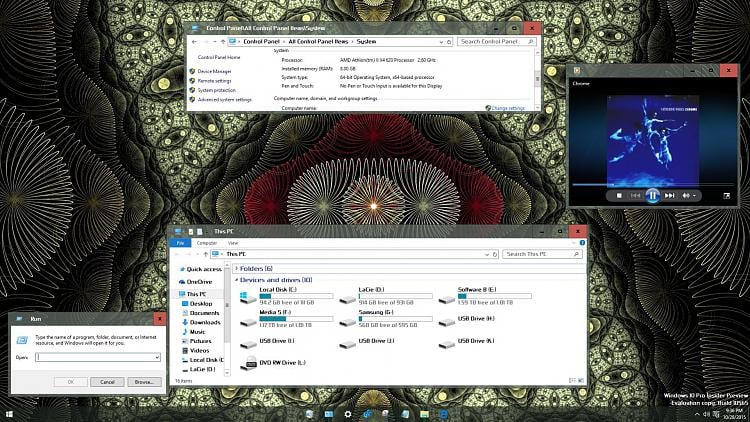Image resolution: width=750 pixels, height=422 pixels.
Task: Click the Change settings link
Action: (x=507, y=108)
